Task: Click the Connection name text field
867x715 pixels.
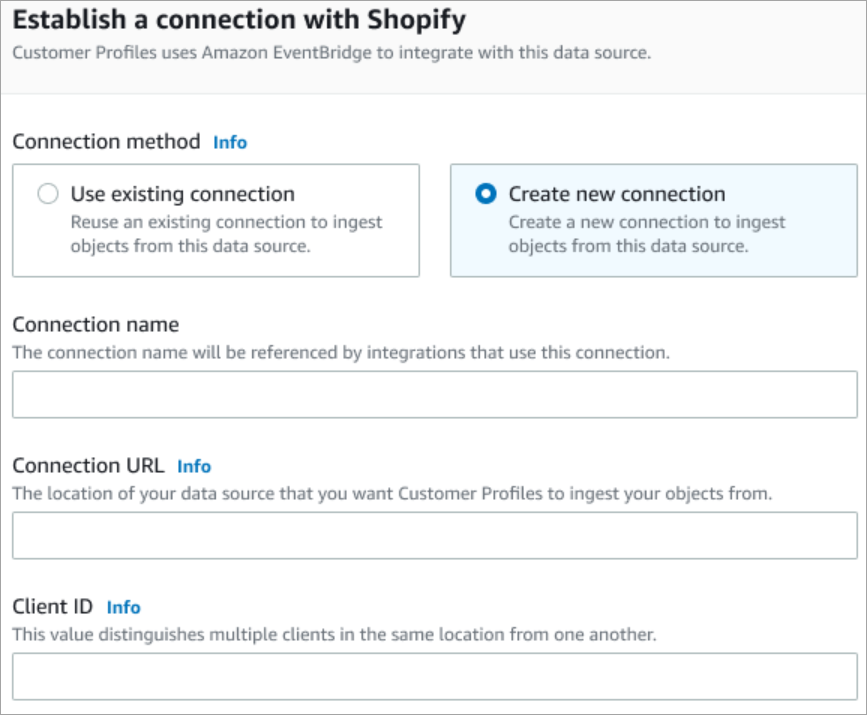Action: [434, 394]
